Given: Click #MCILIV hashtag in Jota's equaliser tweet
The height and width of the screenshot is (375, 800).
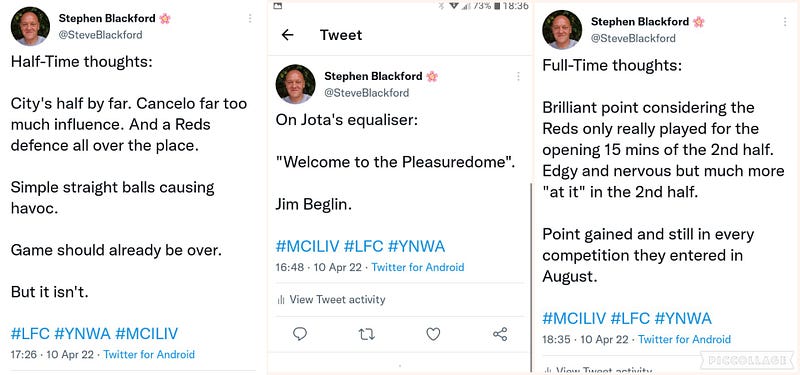Looking at the screenshot, I should [307, 246].
